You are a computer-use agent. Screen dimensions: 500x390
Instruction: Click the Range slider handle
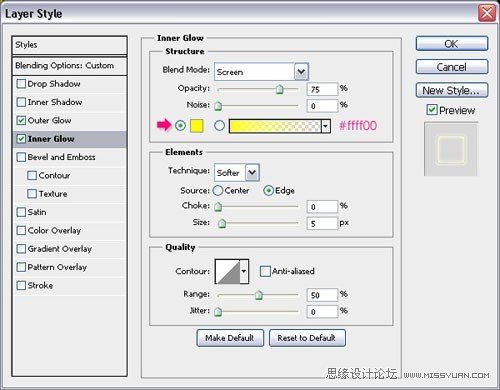pyautogui.click(x=259, y=295)
